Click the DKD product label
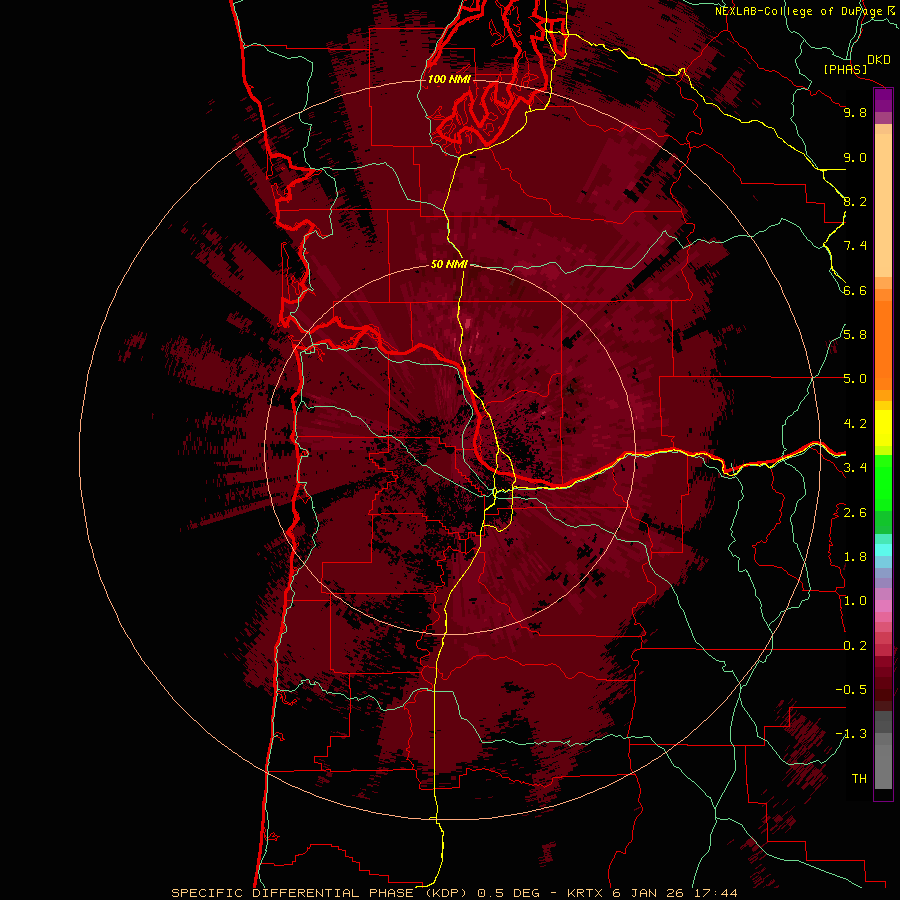The width and height of the screenshot is (900, 900). pyautogui.click(x=879, y=60)
